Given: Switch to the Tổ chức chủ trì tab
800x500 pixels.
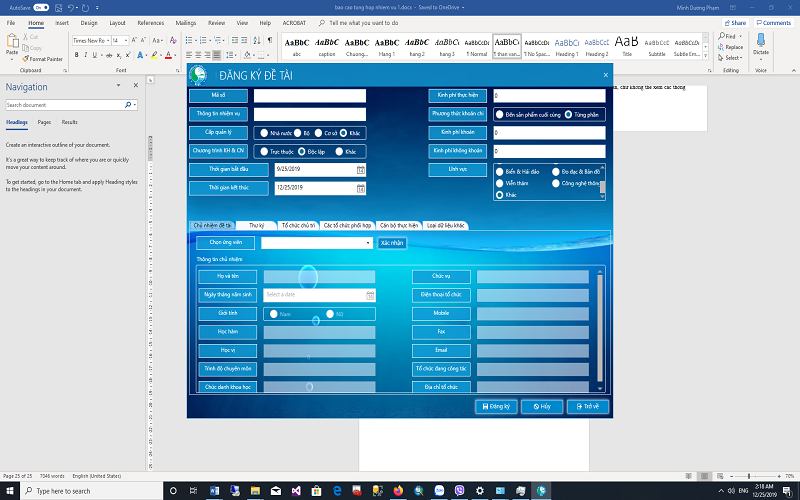Looking at the screenshot, I should (x=298, y=226).
